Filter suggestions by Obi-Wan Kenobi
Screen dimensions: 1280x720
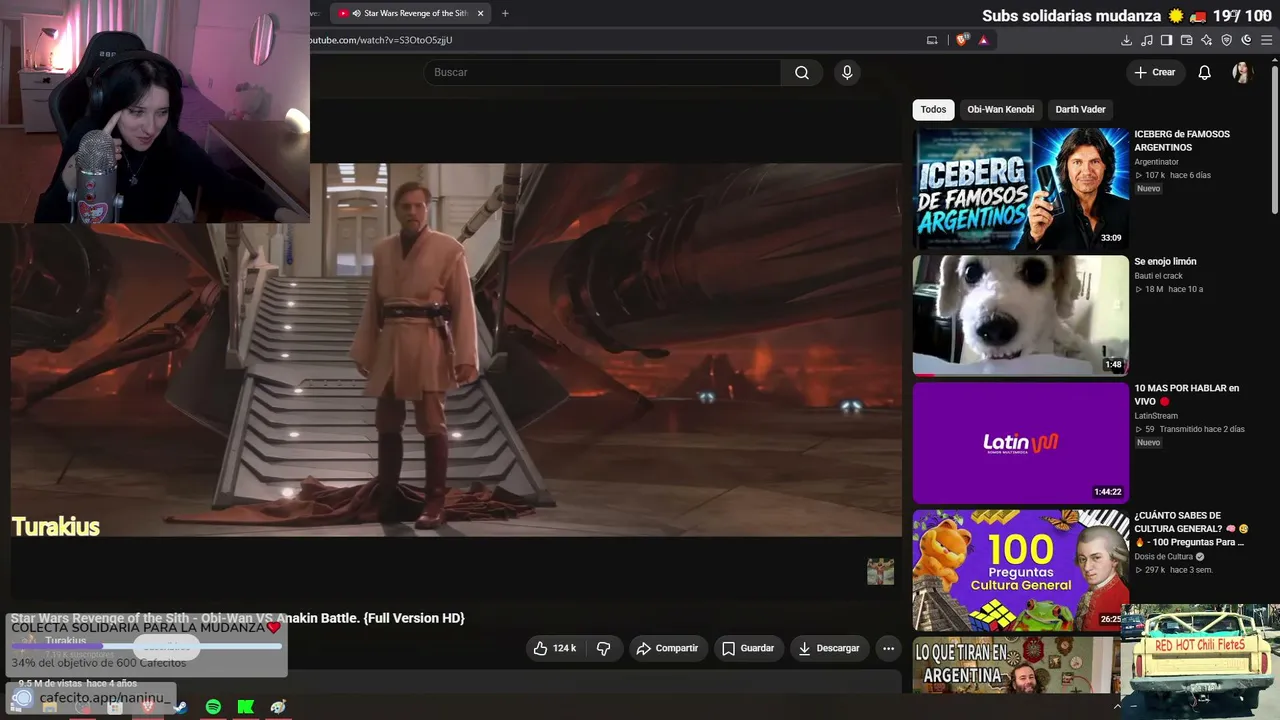pos(1000,109)
